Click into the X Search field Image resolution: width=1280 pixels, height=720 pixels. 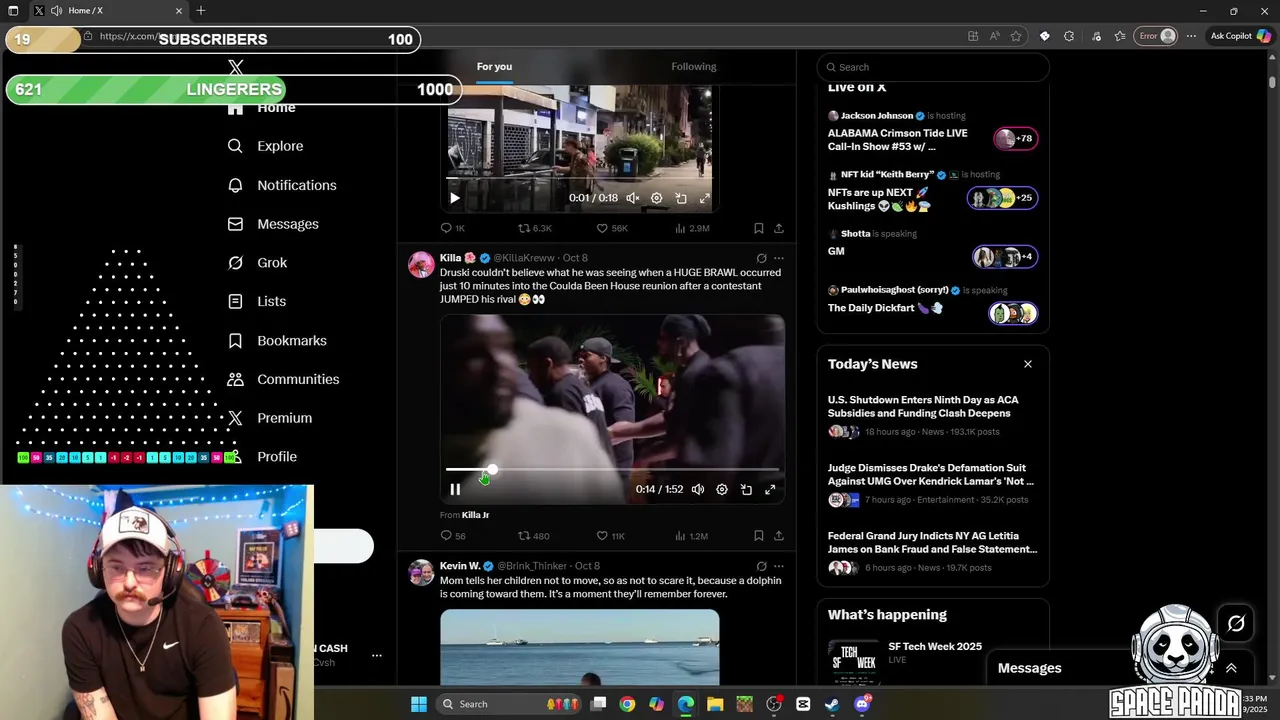(x=932, y=67)
